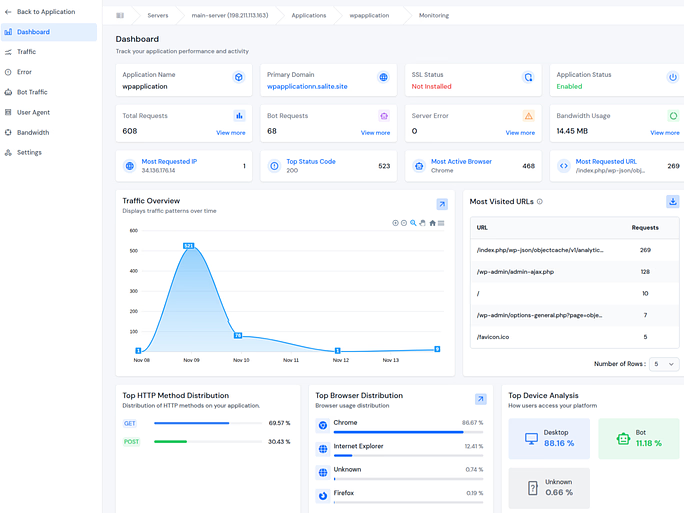Click the 521 data point on chart
684x513 pixels.
click(187, 245)
